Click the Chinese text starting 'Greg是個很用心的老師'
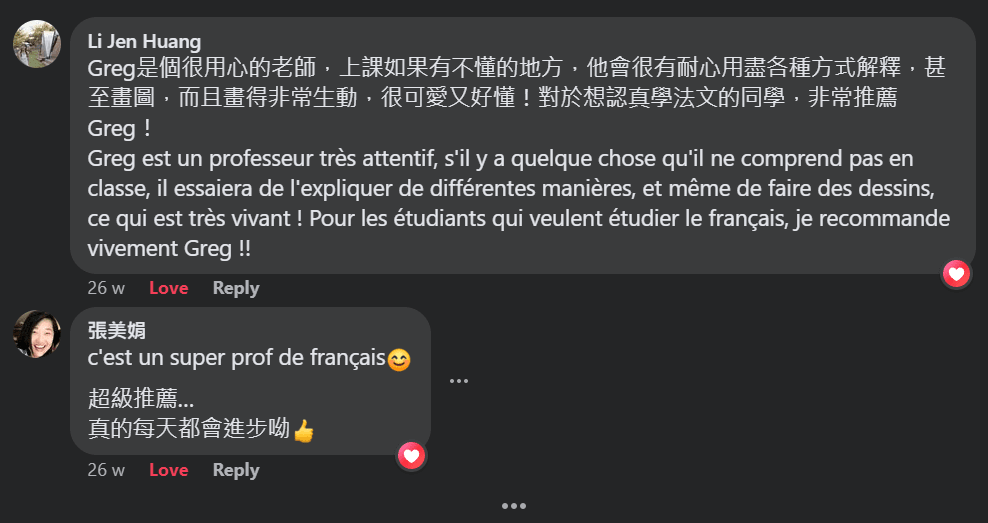The width and height of the screenshot is (988, 523). tap(517, 98)
